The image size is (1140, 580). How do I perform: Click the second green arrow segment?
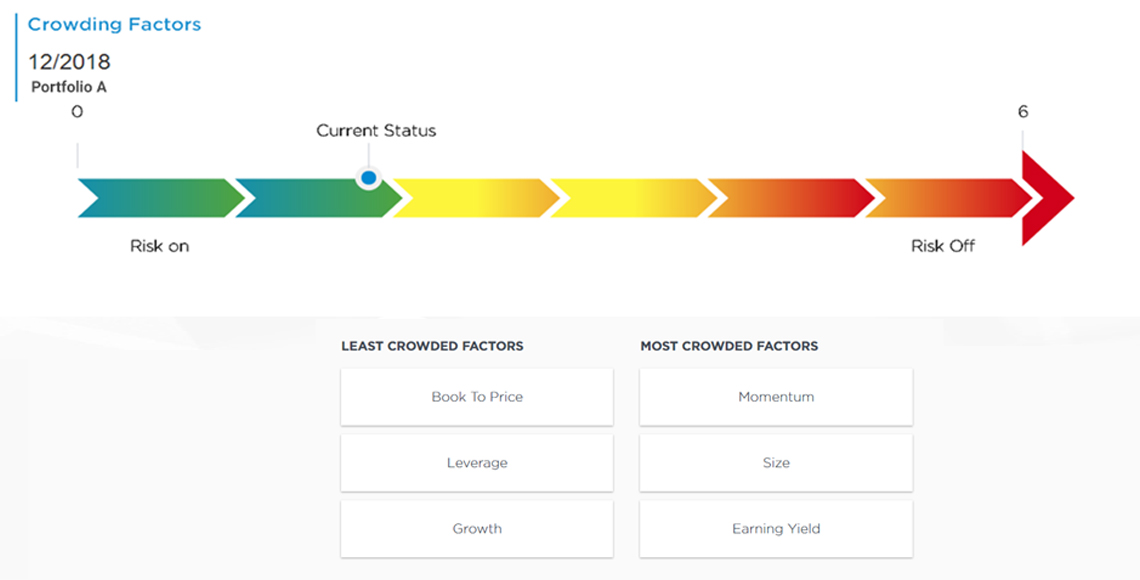pyautogui.click(x=318, y=198)
